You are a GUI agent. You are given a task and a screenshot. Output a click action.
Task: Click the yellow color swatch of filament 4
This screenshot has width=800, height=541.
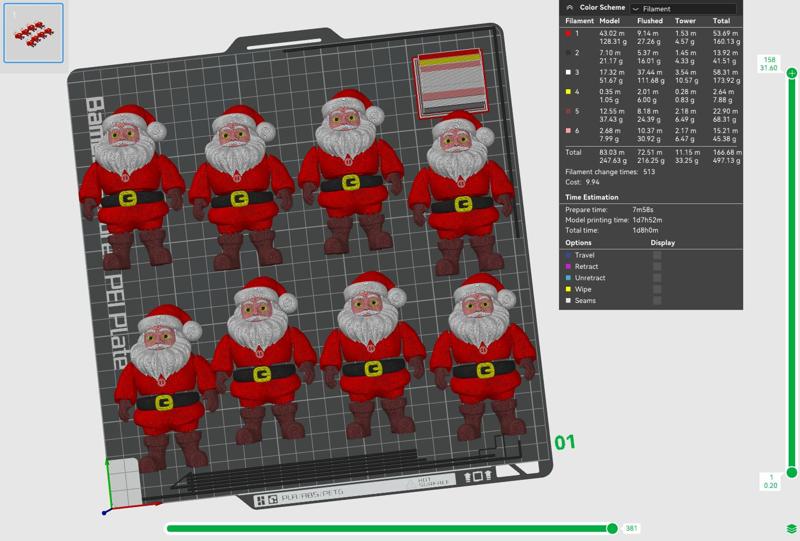click(x=568, y=92)
